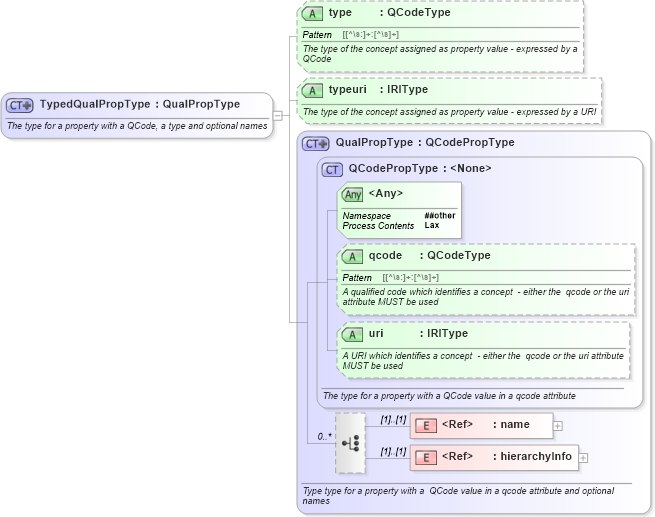Image resolution: width=655 pixels, height=517 pixels.
Task: Select 'typeuri : IRIType' attribute label
Action: [x=378, y=89]
